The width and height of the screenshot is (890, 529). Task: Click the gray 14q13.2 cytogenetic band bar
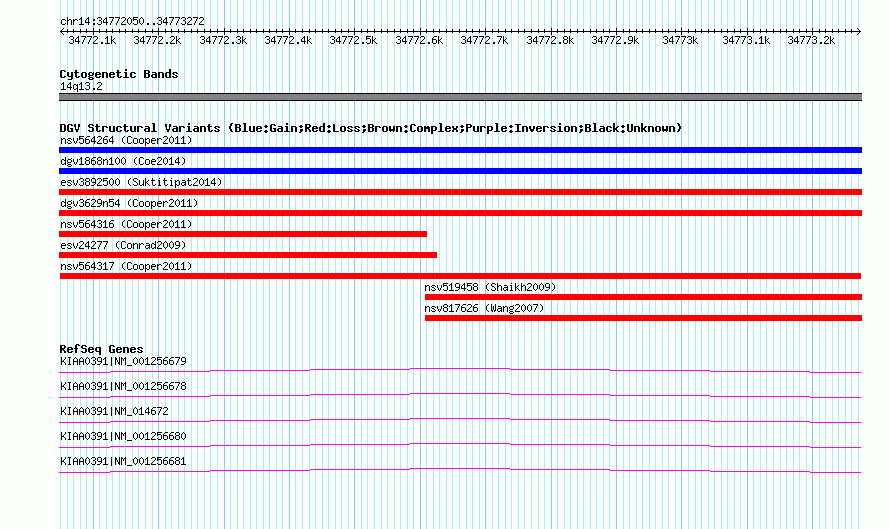tap(460, 97)
